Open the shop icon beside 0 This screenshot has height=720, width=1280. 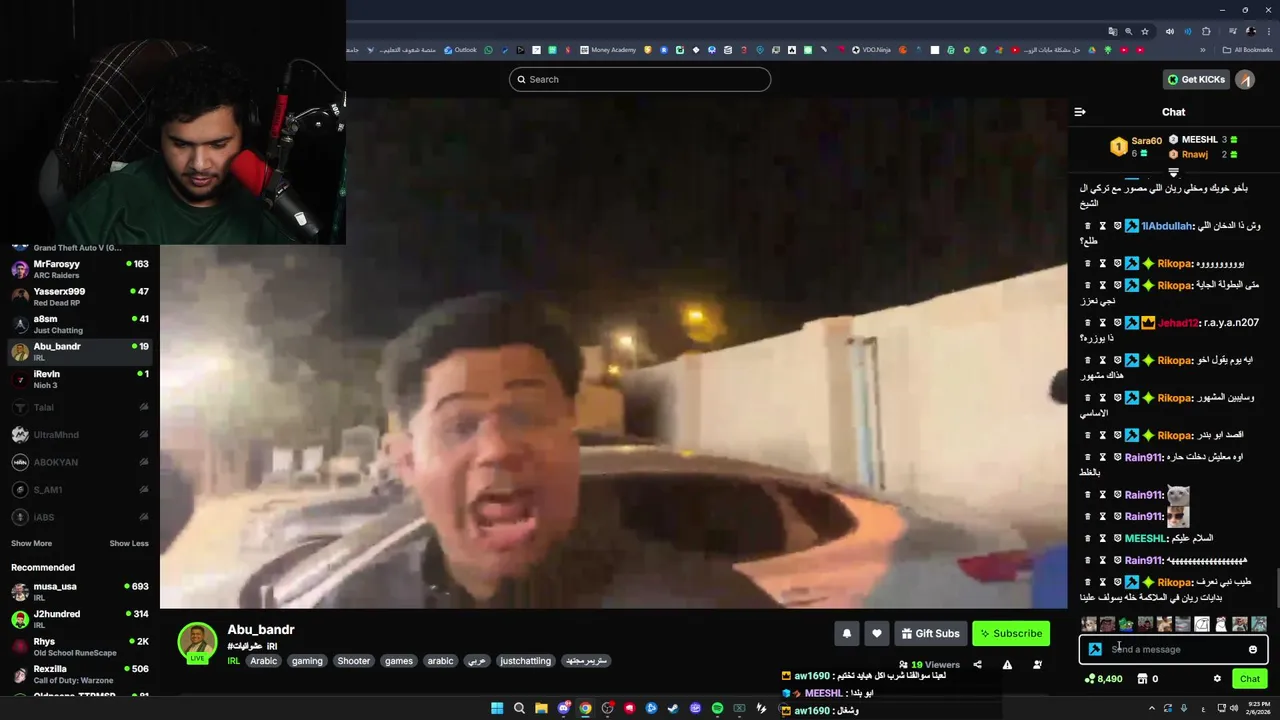(x=1142, y=679)
